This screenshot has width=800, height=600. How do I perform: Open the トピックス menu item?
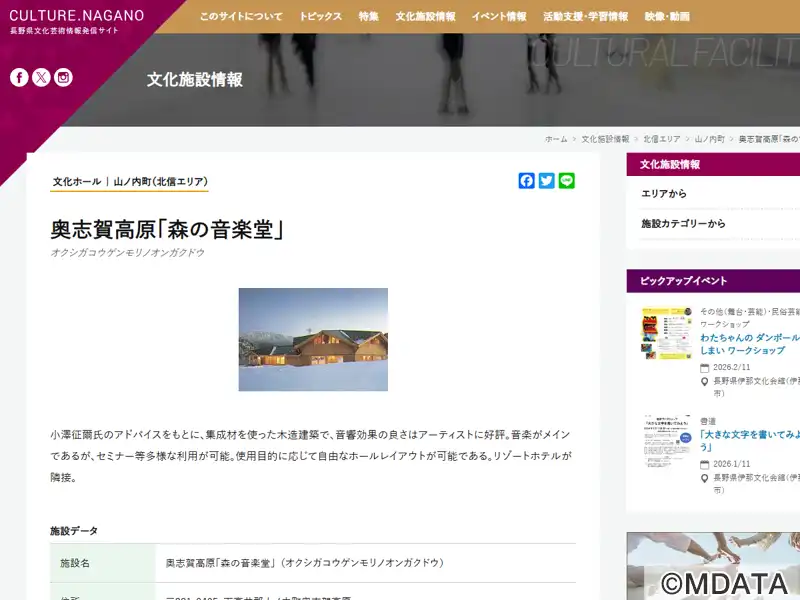tap(320, 17)
